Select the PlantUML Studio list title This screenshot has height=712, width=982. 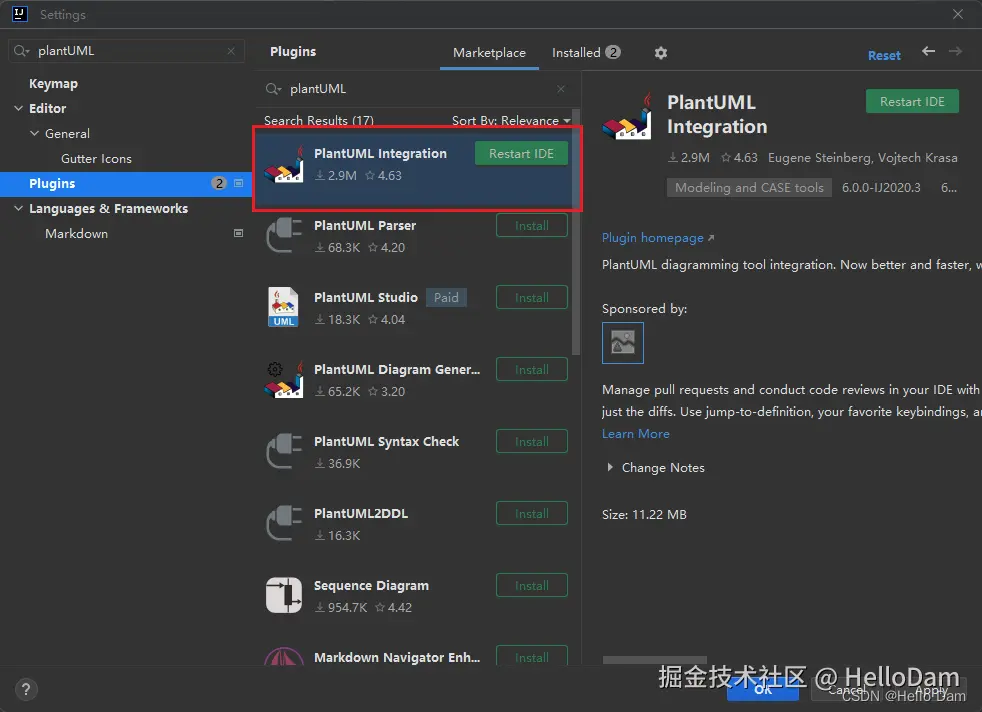click(x=366, y=297)
